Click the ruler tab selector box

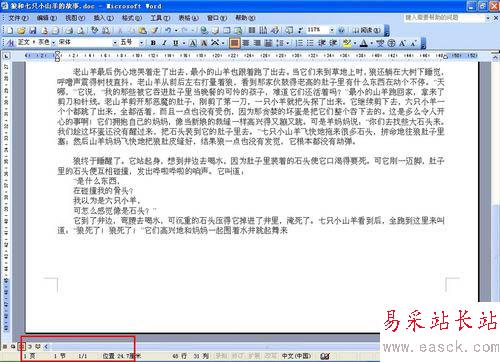click(6, 56)
